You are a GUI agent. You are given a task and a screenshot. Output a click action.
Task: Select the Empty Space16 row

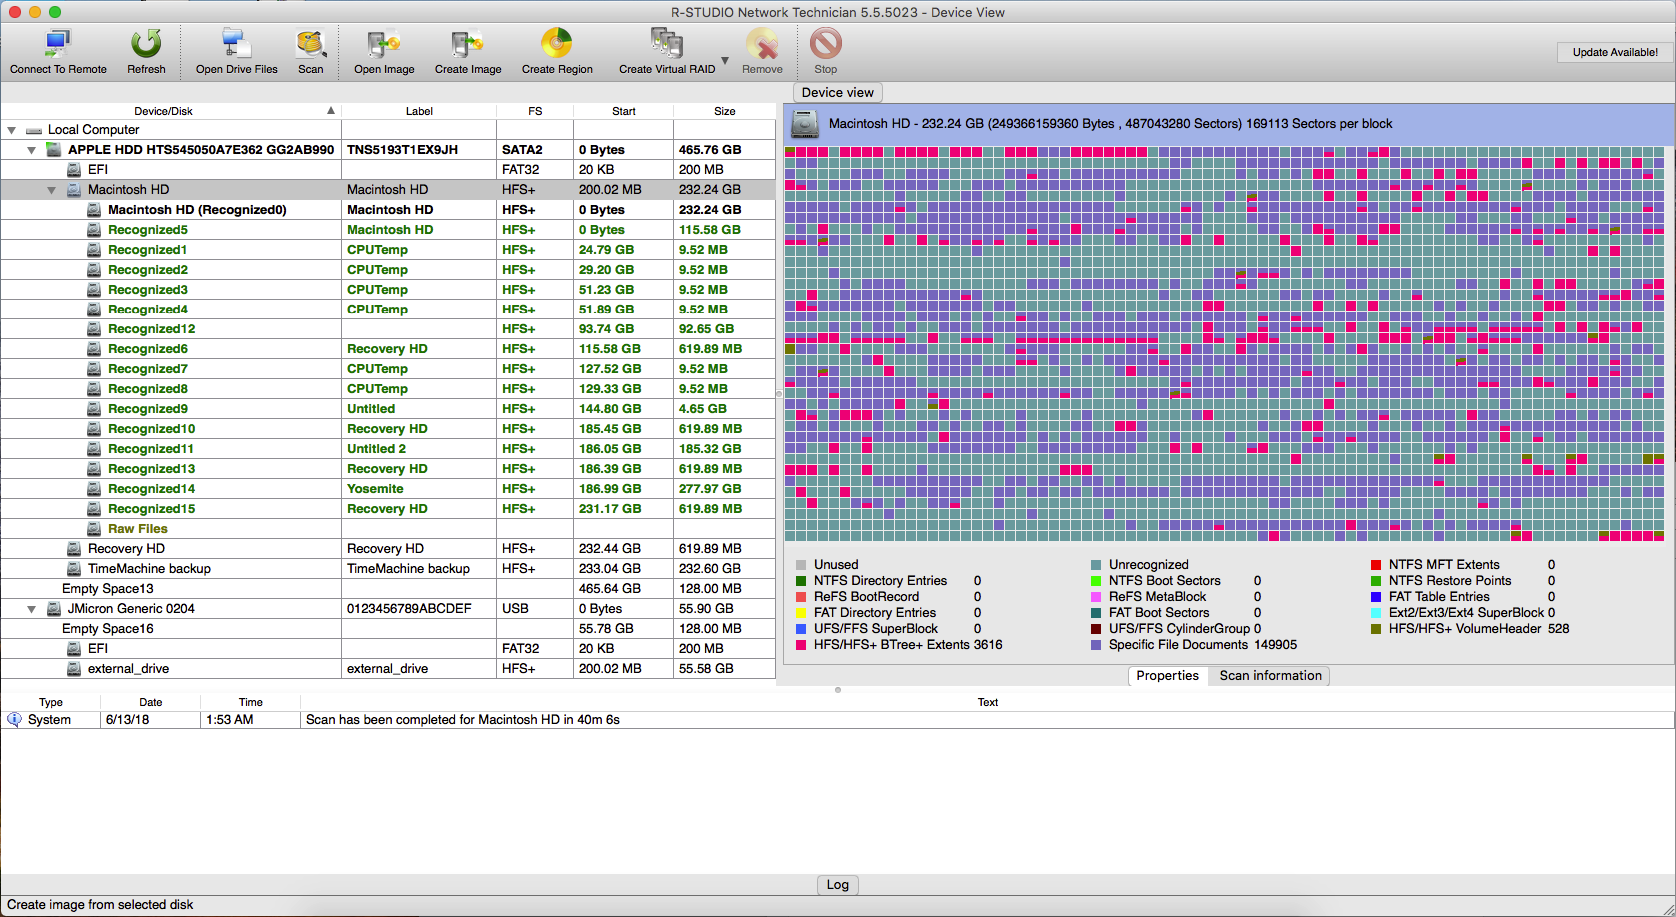tap(388, 629)
